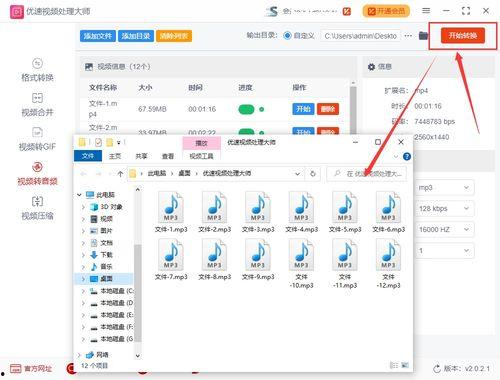Click the Explorer refresh button
500x380 pixels.
(312, 174)
